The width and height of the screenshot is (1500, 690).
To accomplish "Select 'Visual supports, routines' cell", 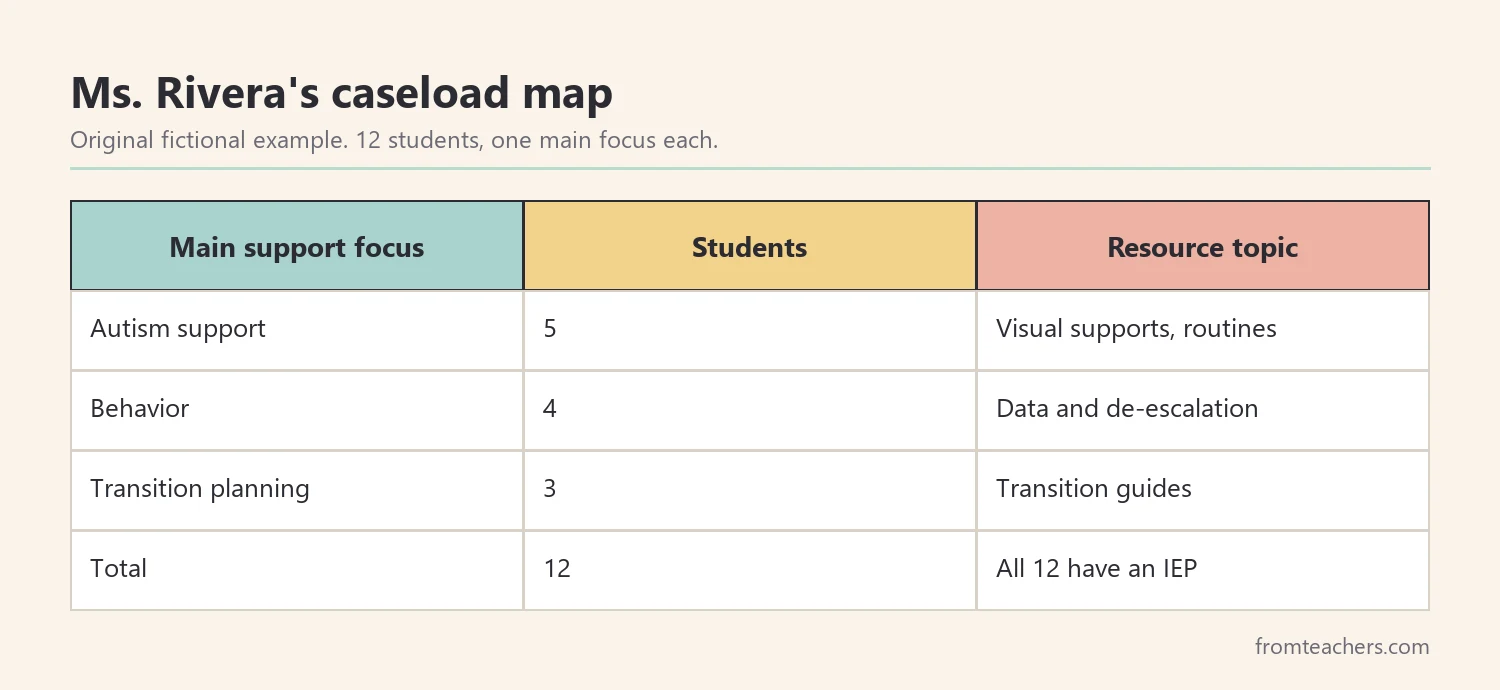I will (1203, 330).
